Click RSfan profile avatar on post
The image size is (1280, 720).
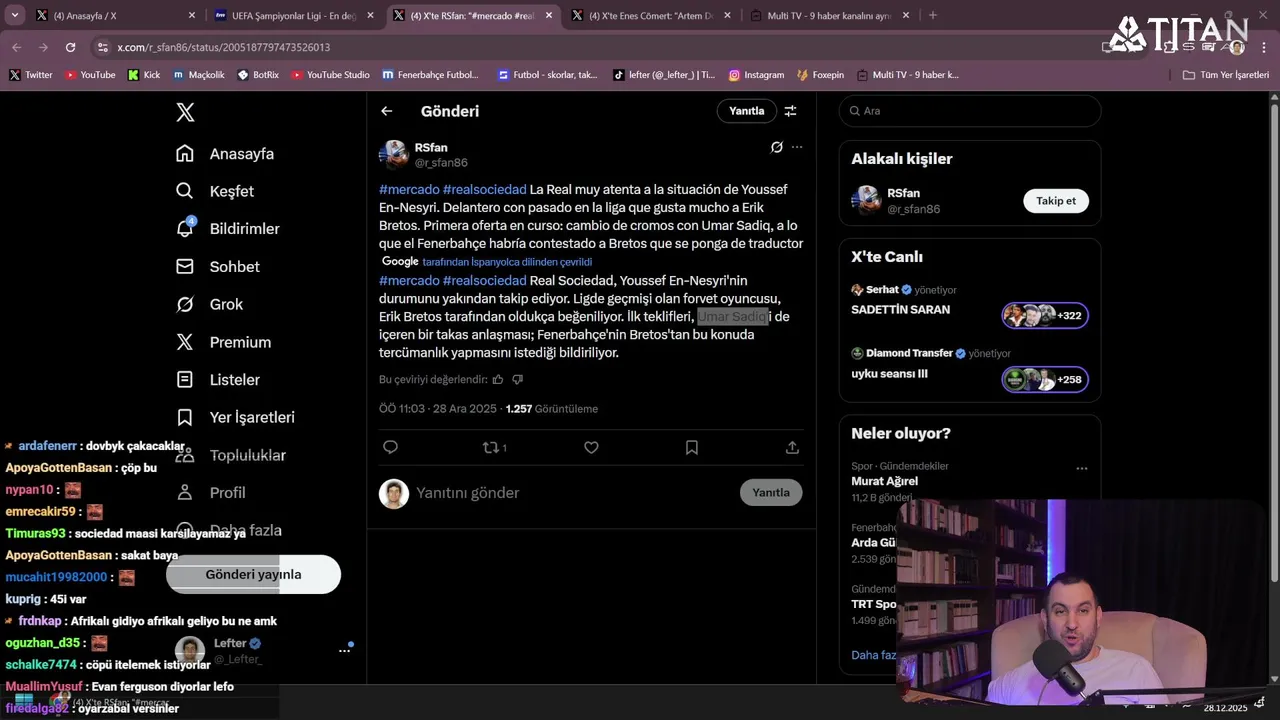click(x=394, y=155)
